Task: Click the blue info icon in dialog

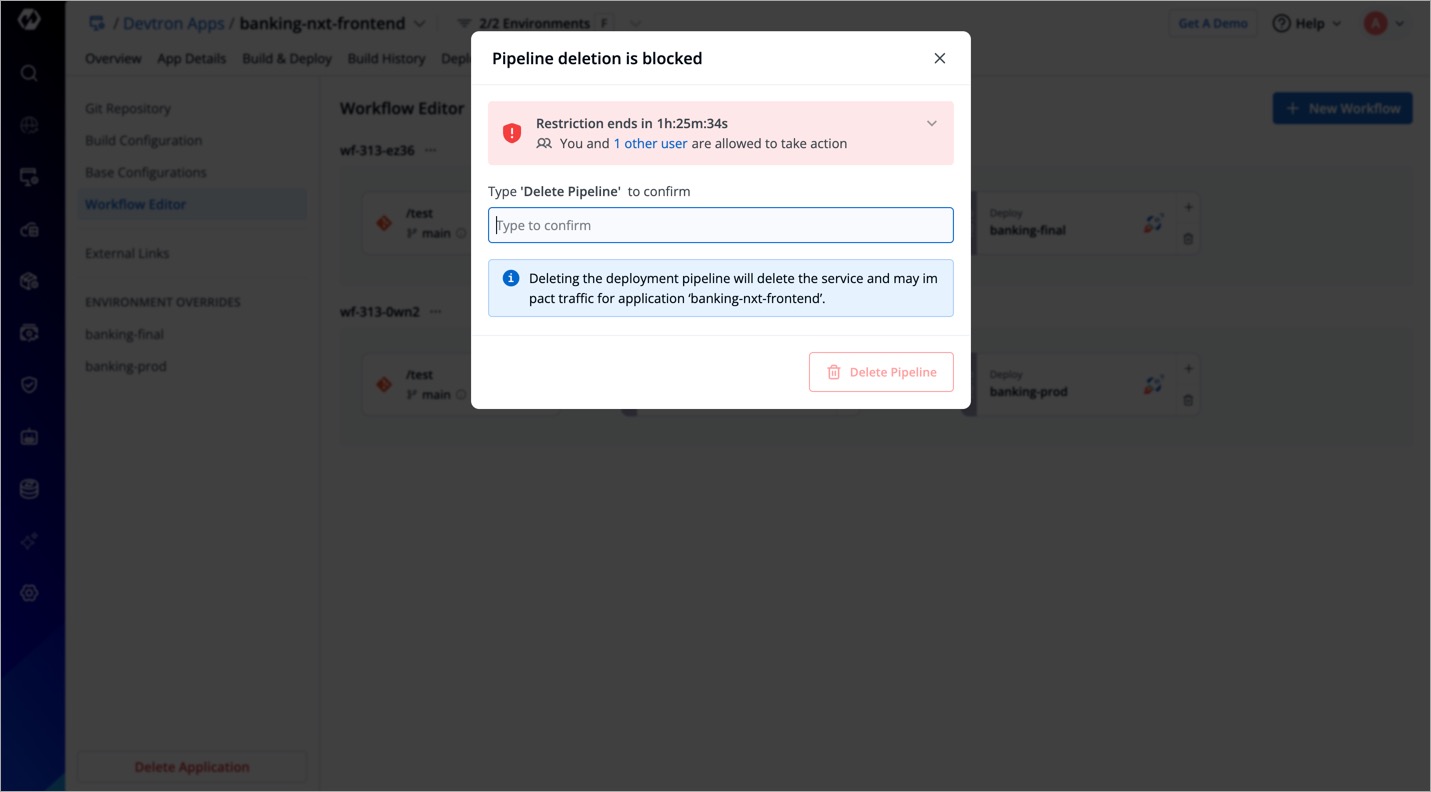Action: point(511,278)
